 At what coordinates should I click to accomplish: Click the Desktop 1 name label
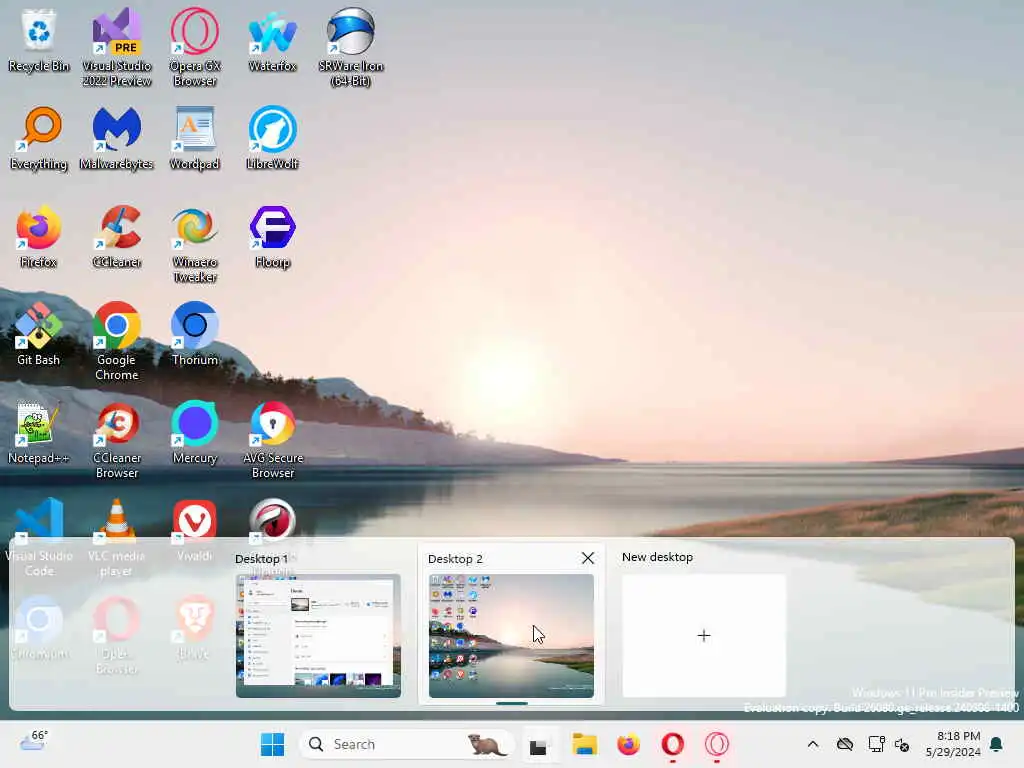coord(261,559)
